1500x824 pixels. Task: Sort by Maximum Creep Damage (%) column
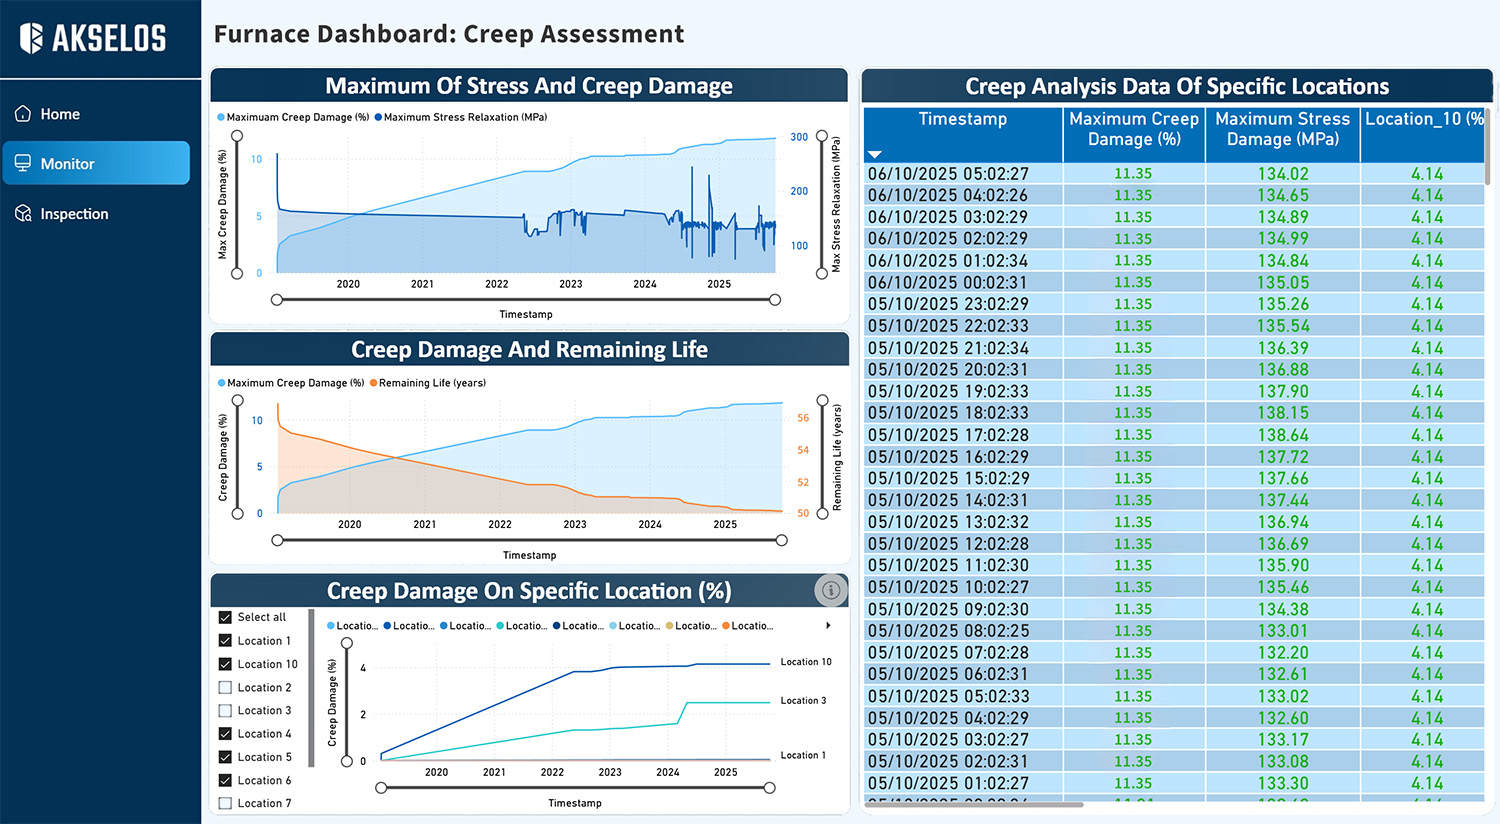1133,129
